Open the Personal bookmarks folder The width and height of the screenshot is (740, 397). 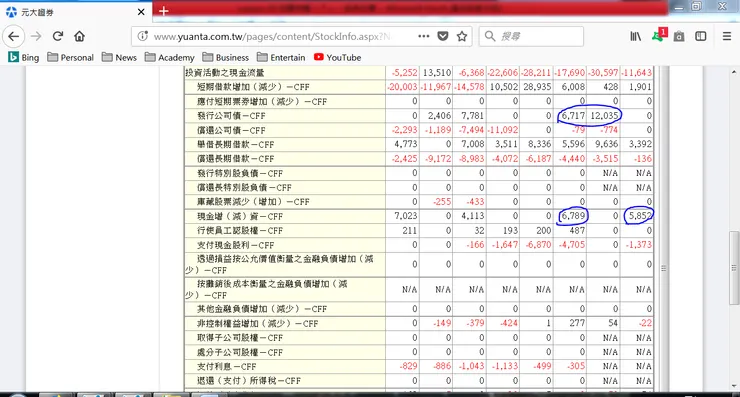pos(71,58)
